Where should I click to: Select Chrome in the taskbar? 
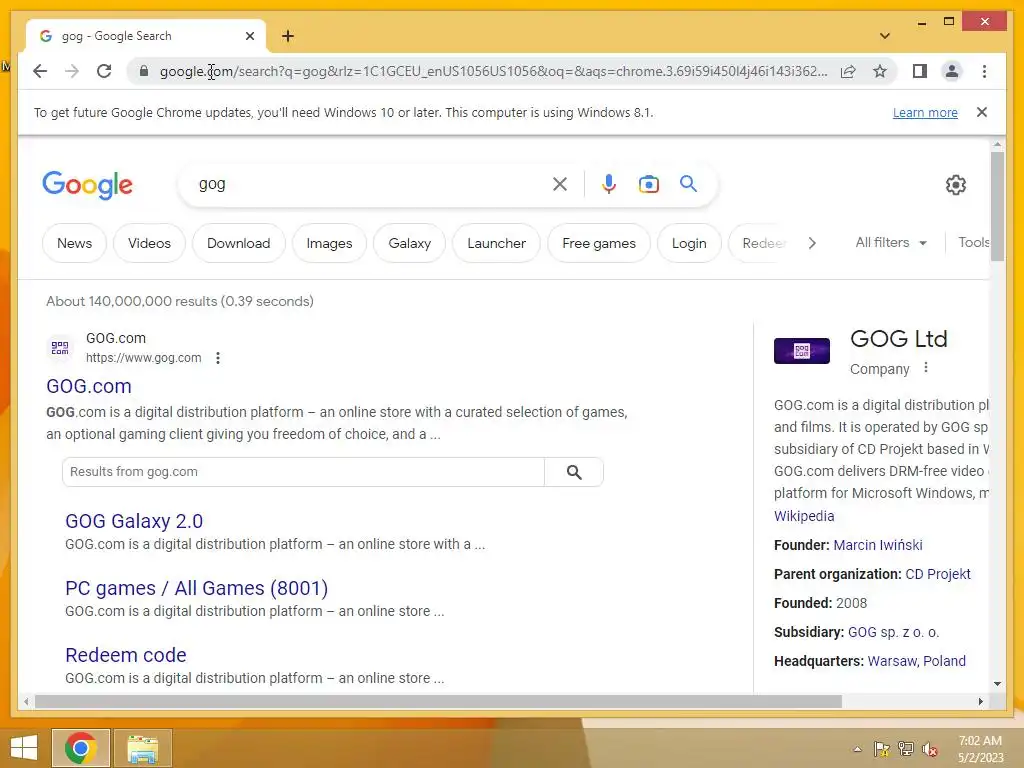pos(81,748)
